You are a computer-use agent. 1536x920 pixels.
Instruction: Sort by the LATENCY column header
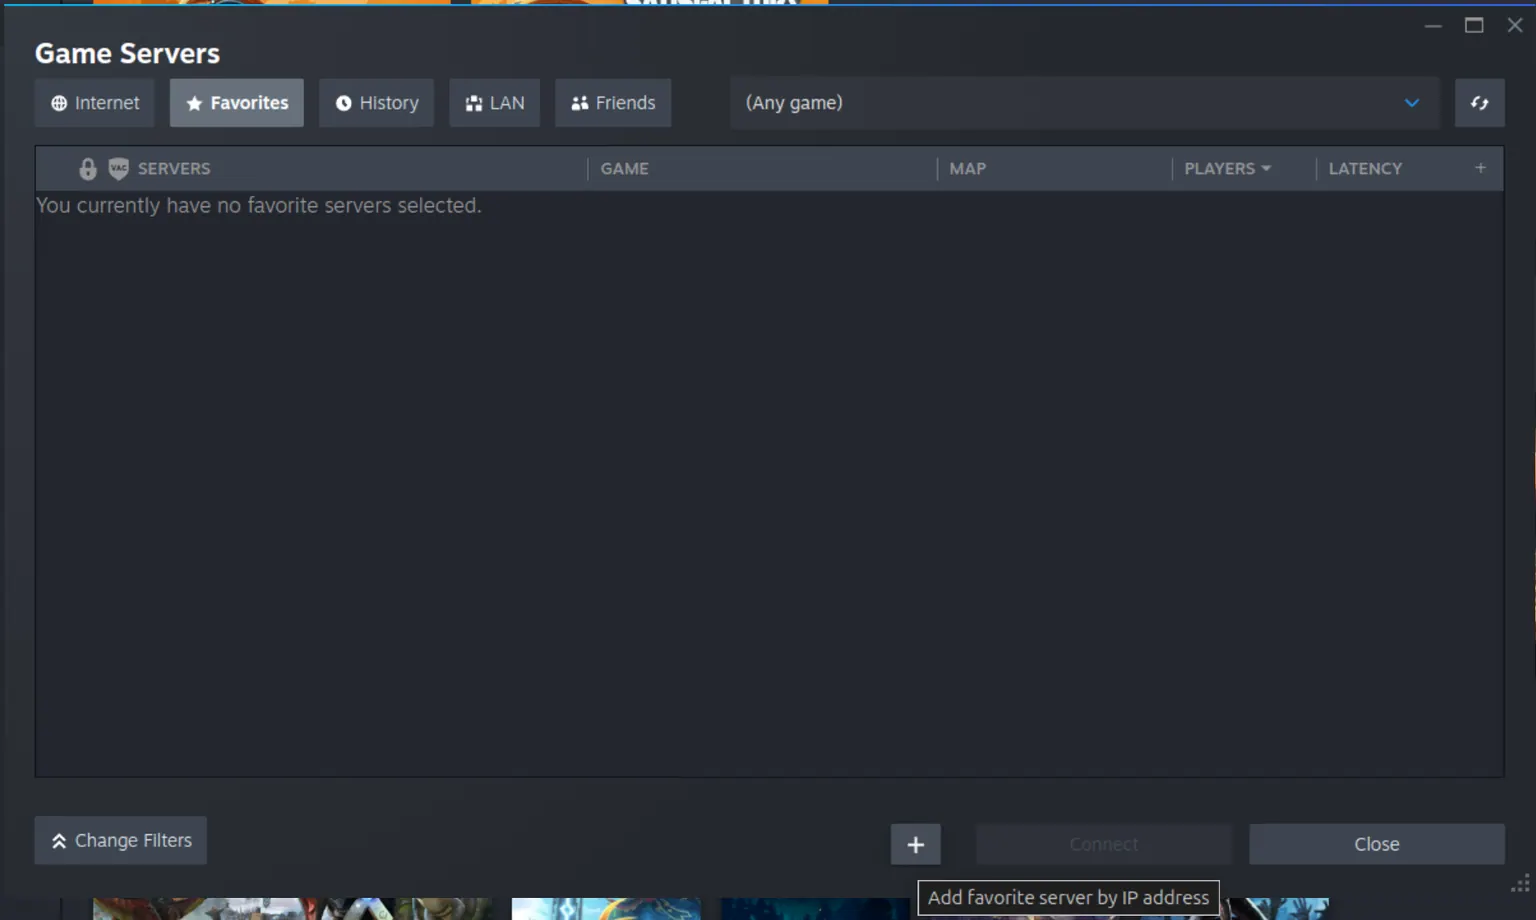coord(1365,169)
